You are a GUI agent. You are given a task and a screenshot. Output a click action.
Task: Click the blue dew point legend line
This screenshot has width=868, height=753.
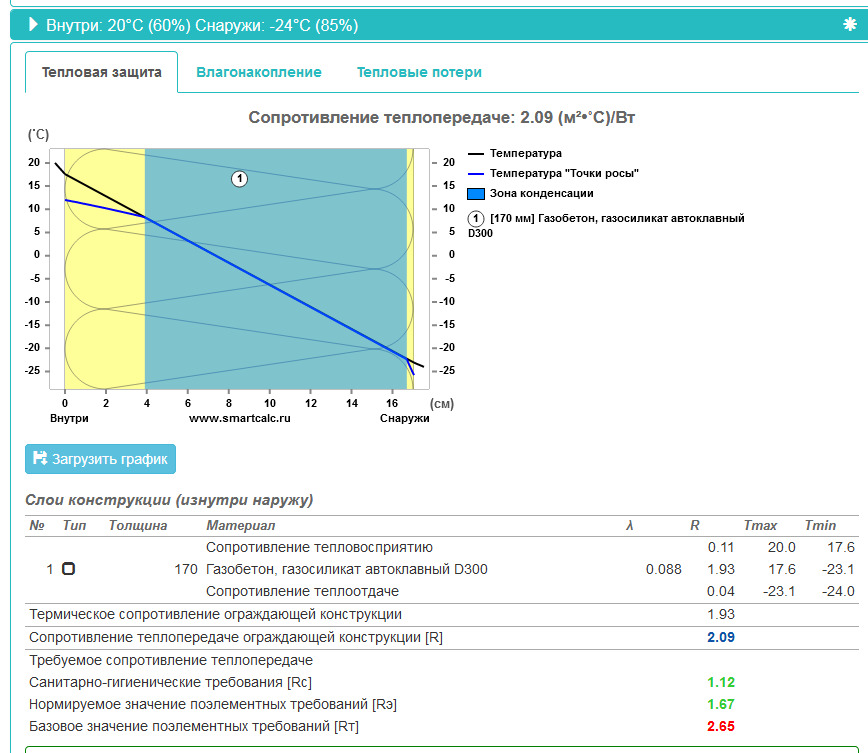[476, 173]
